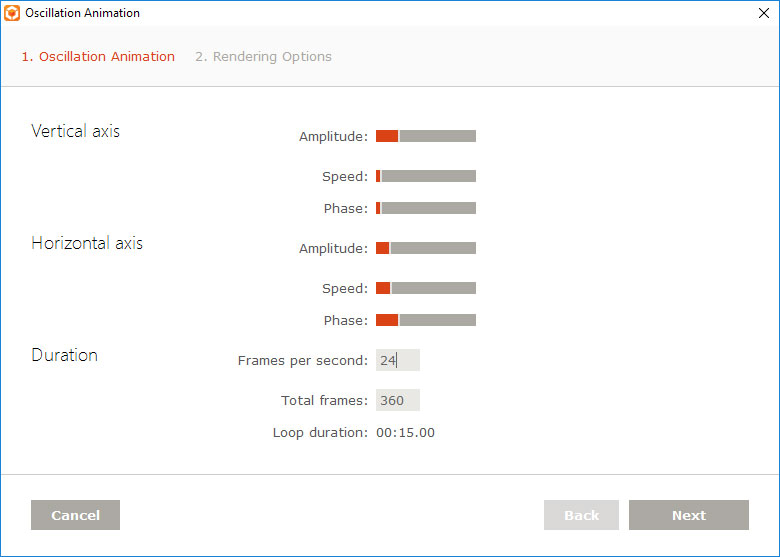This screenshot has width=780, height=557.
Task: Click the Loop duration value 00:15.00
Action: (405, 433)
